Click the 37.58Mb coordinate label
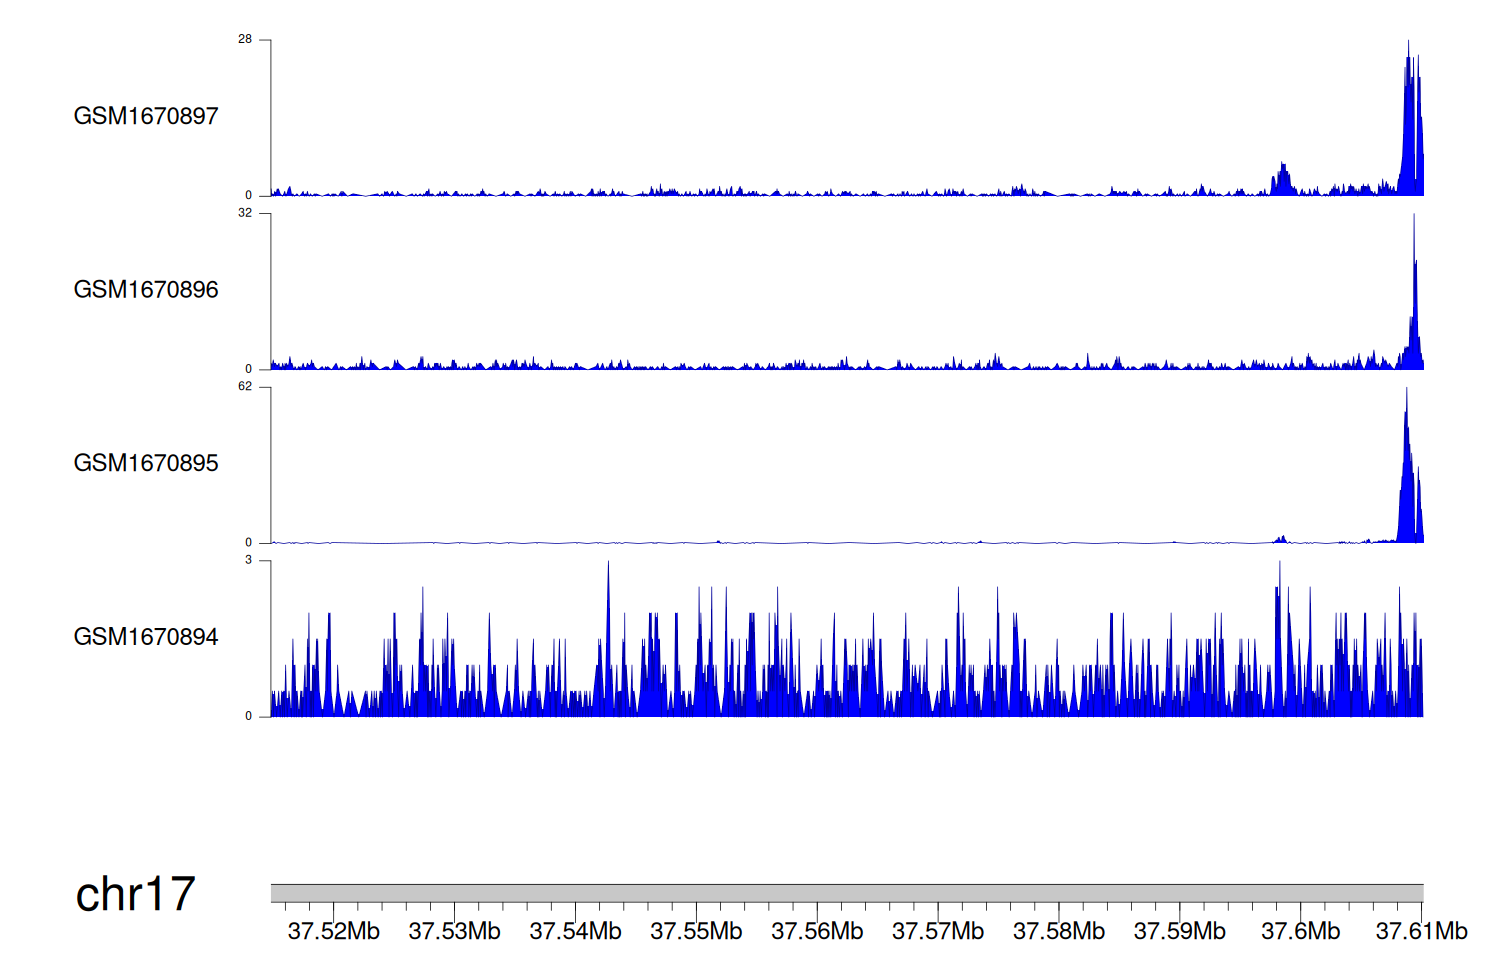Viewport: 1500px width, 980px height. click(1059, 932)
